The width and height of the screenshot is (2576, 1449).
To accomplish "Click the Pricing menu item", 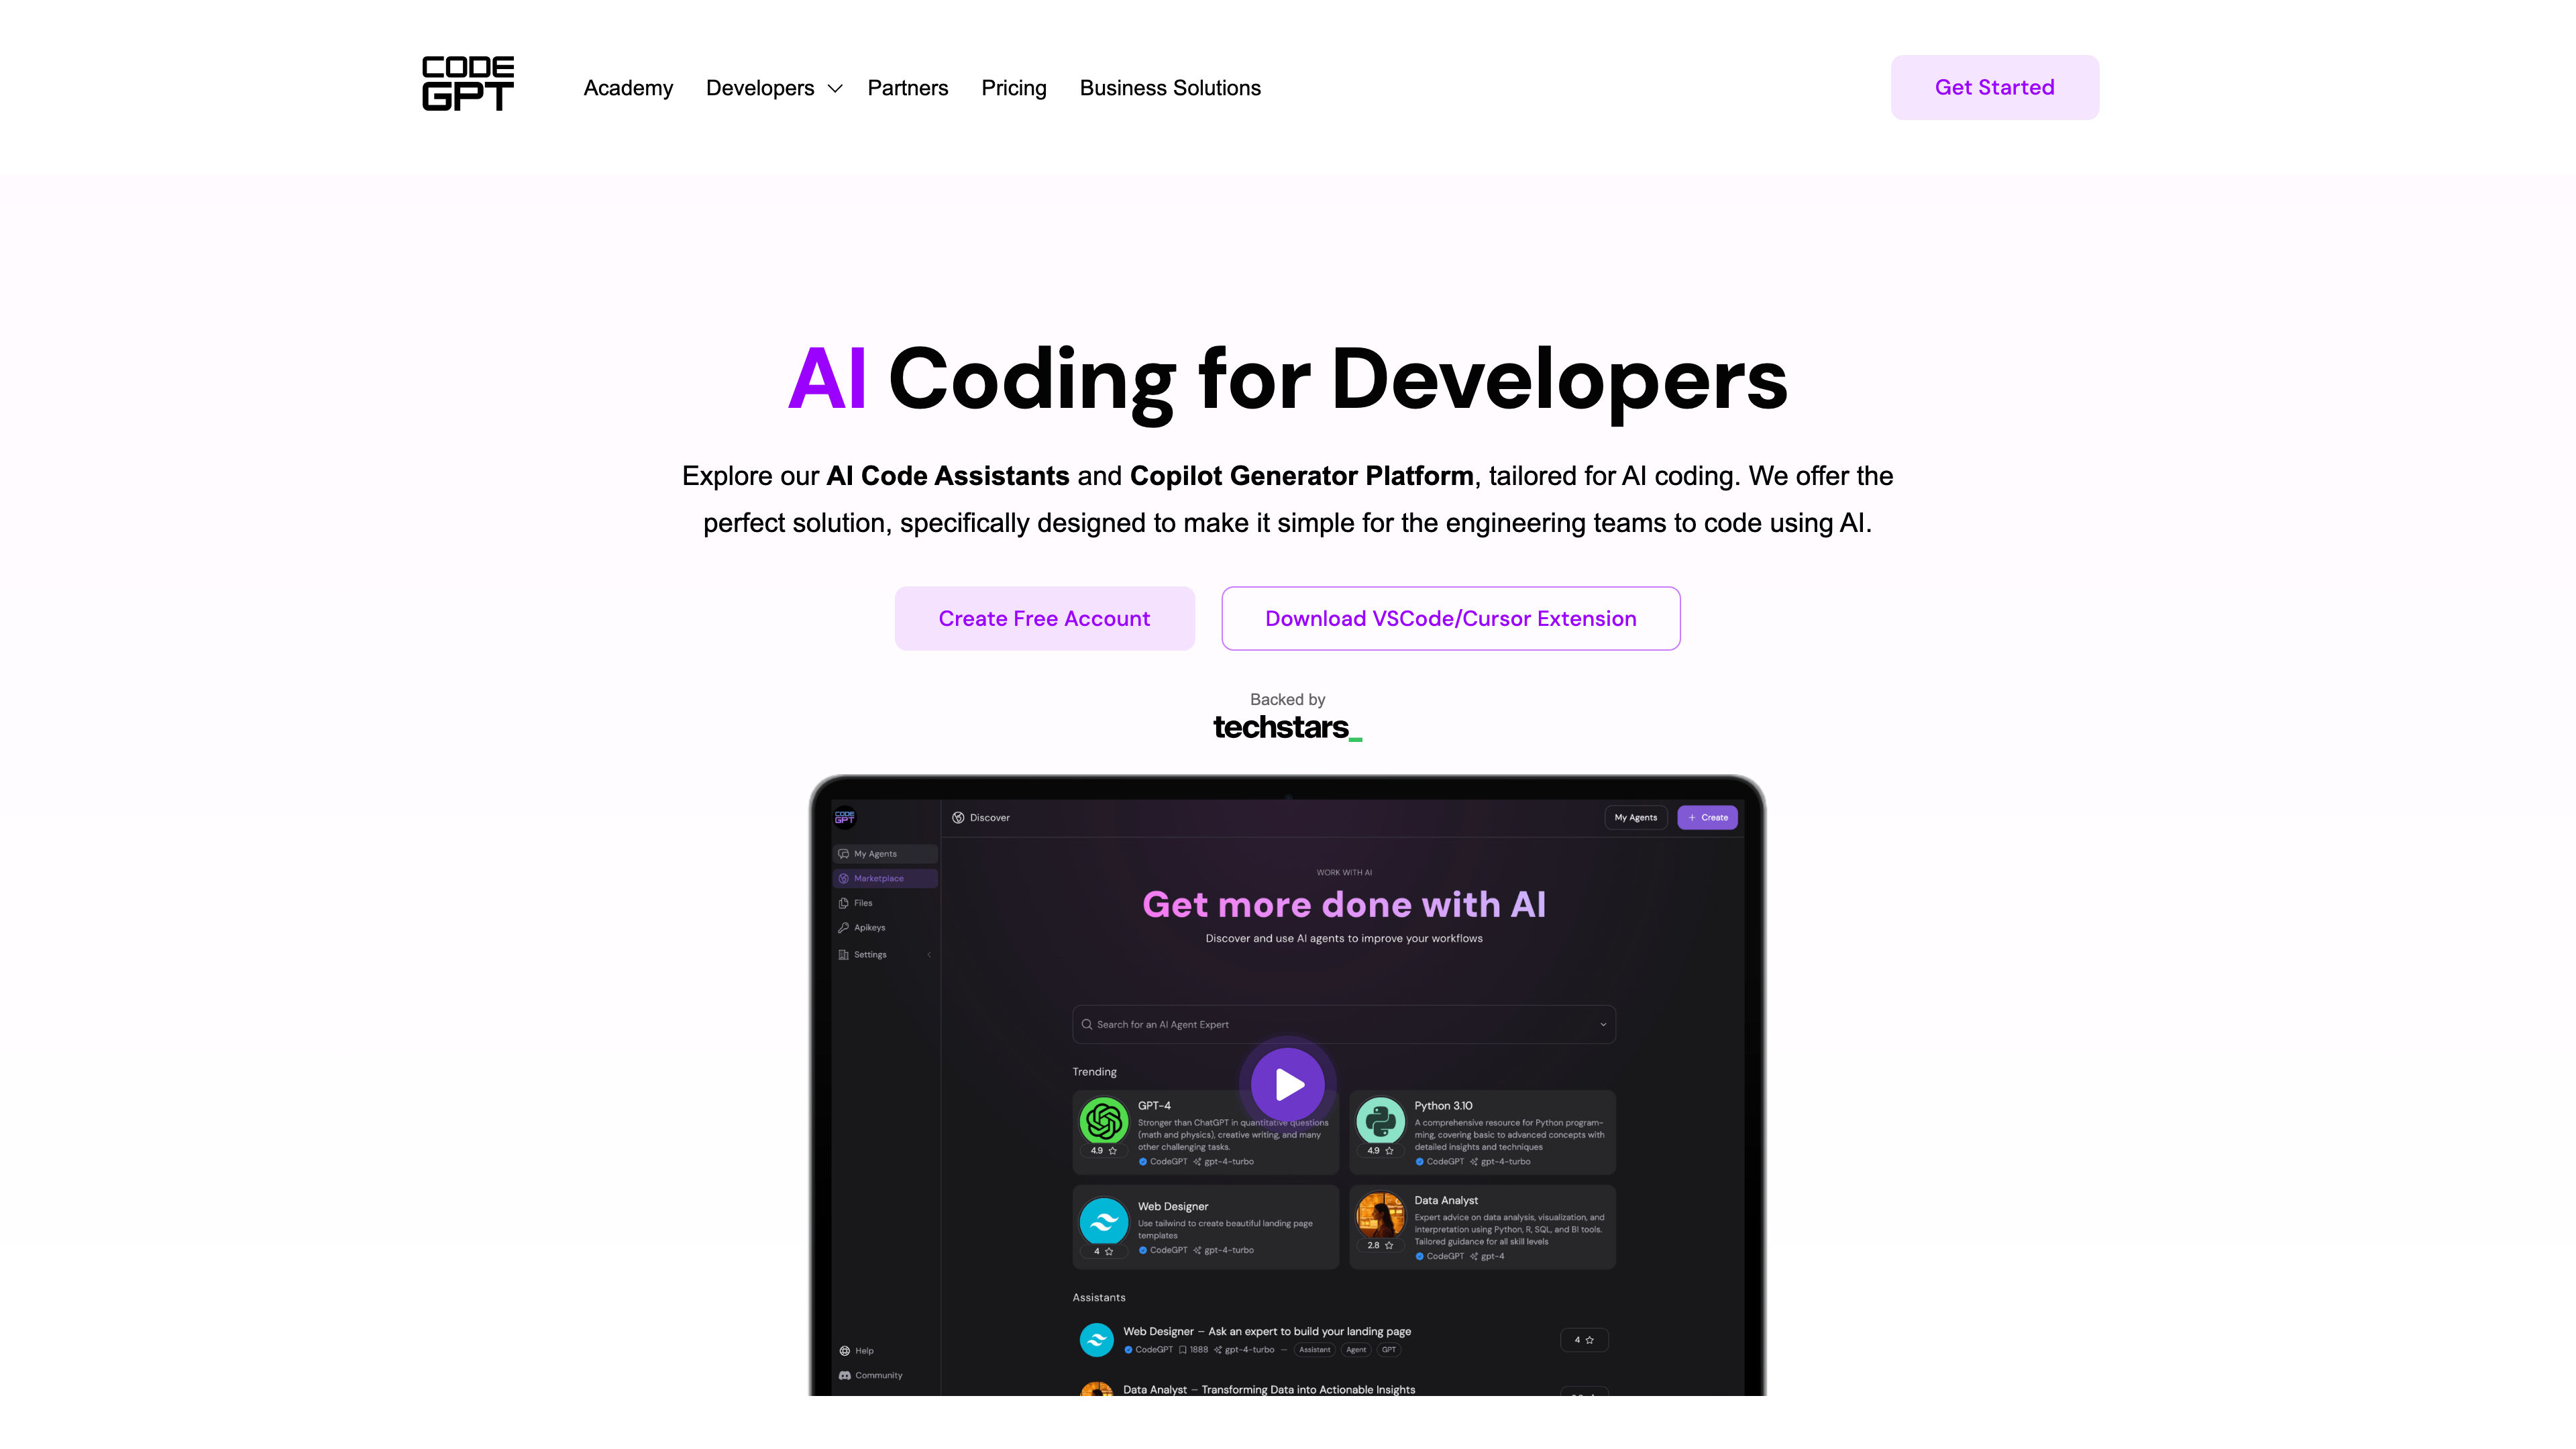I will tap(1014, 87).
